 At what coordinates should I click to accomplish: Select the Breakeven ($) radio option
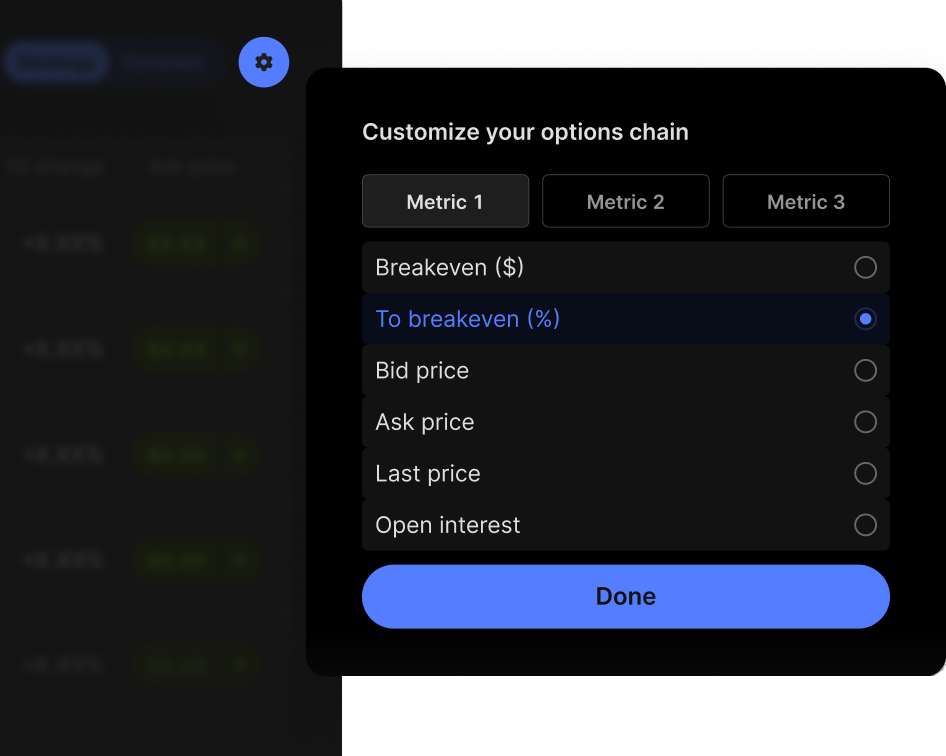point(865,268)
